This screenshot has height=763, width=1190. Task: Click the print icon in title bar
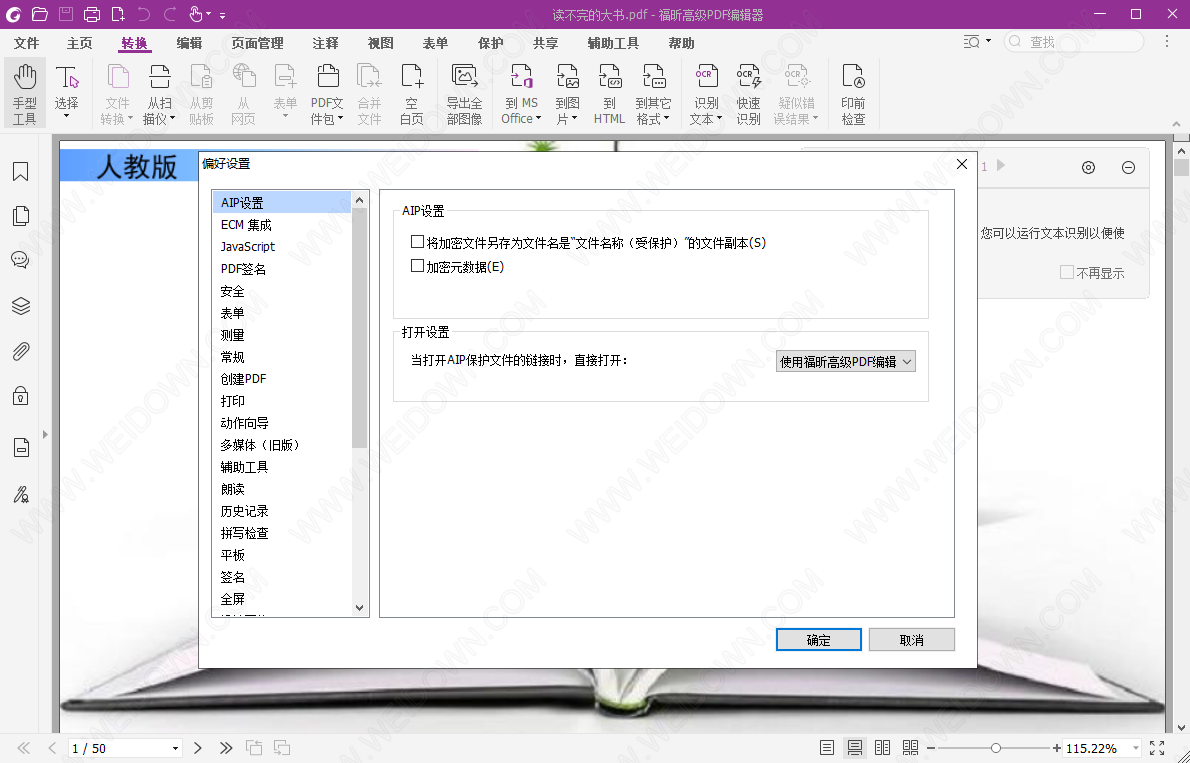click(x=91, y=14)
